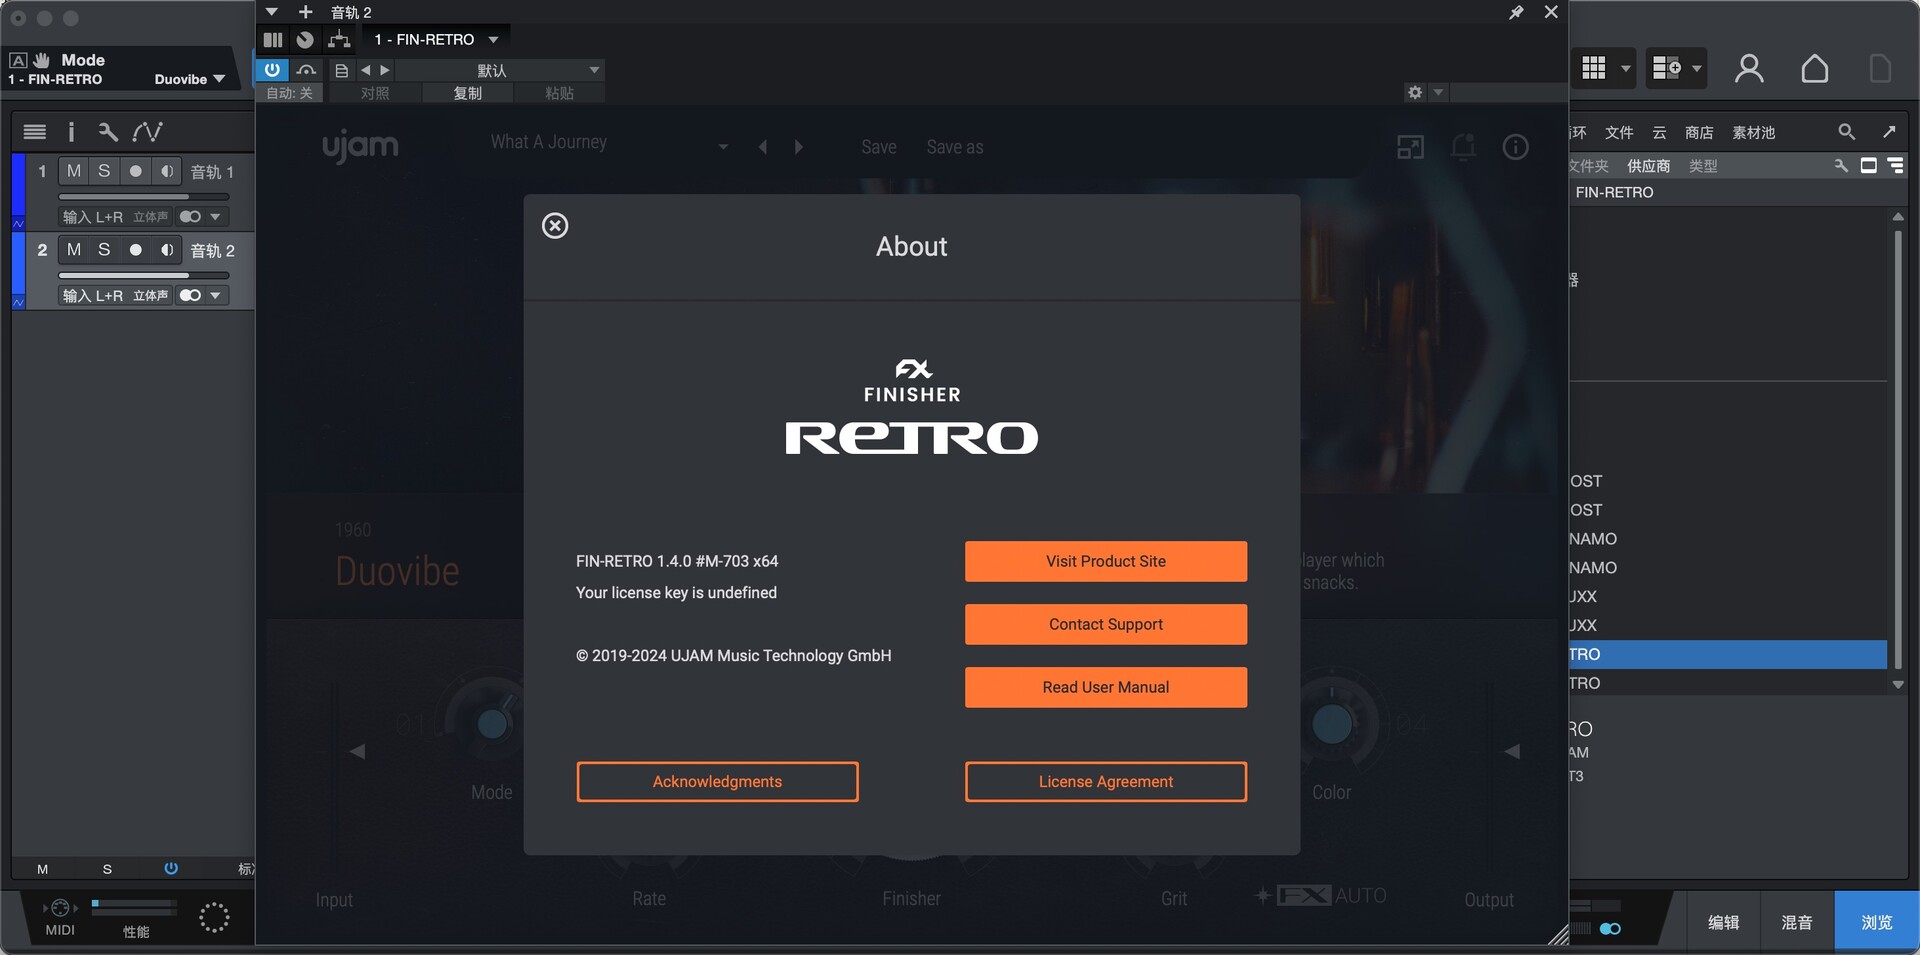
Task: Expand the dropdown arrow next to the gear icon
Action: click(x=1438, y=92)
